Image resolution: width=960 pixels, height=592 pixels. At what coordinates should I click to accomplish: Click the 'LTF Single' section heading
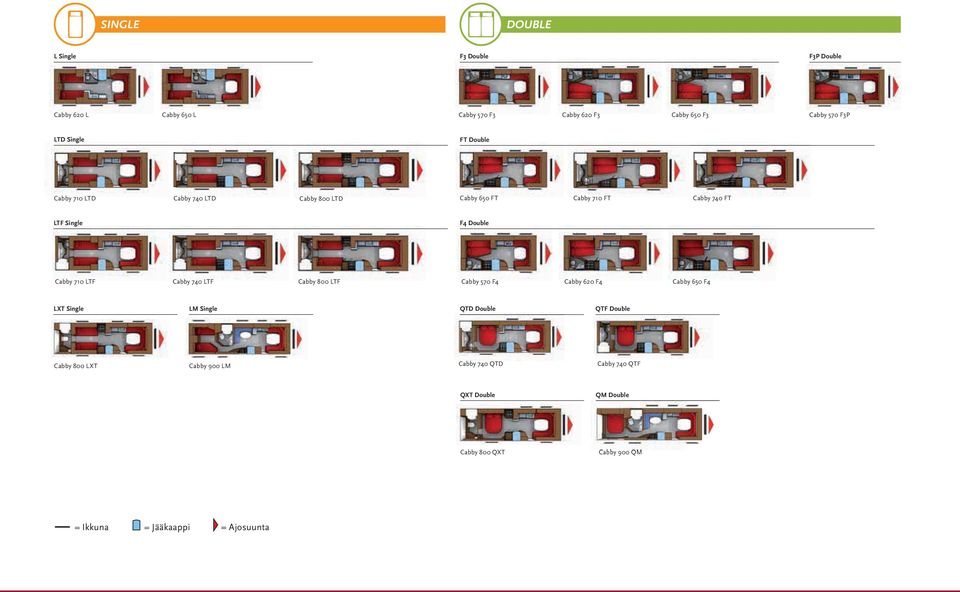[x=68, y=223]
